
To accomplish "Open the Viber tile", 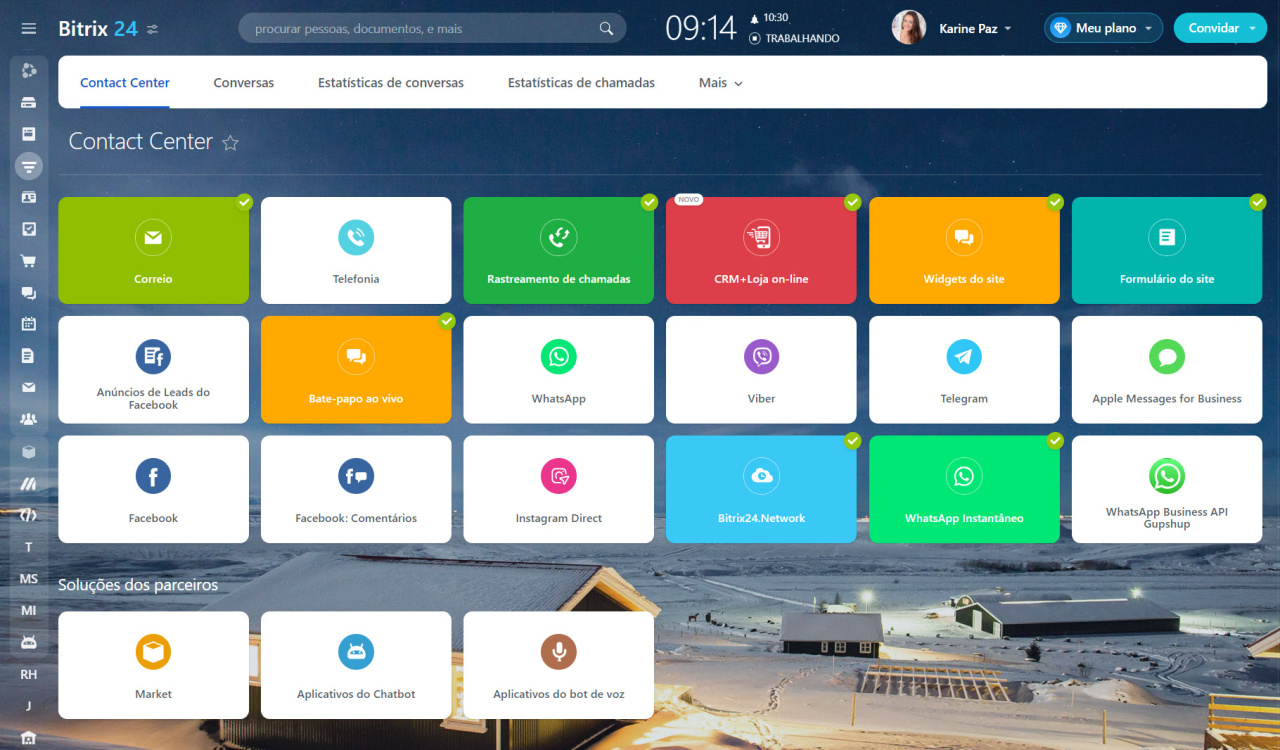I will (x=761, y=370).
